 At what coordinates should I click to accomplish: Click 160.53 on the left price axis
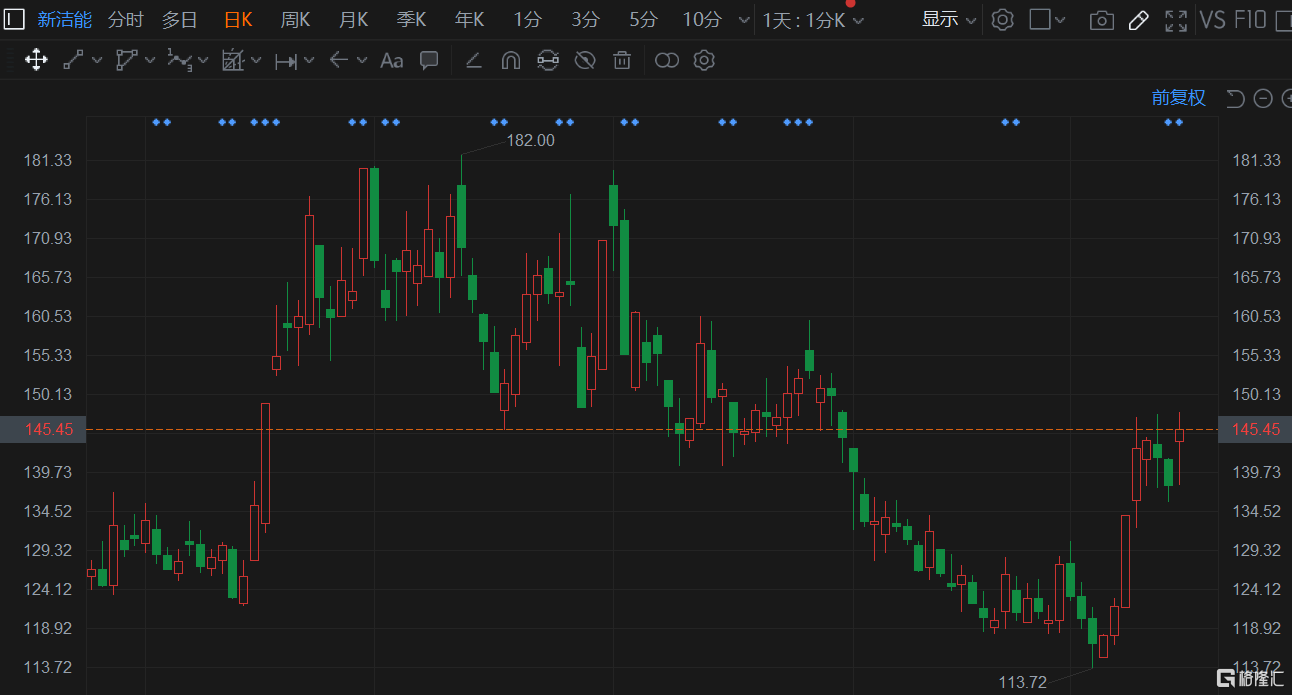pyautogui.click(x=50, y=316)
